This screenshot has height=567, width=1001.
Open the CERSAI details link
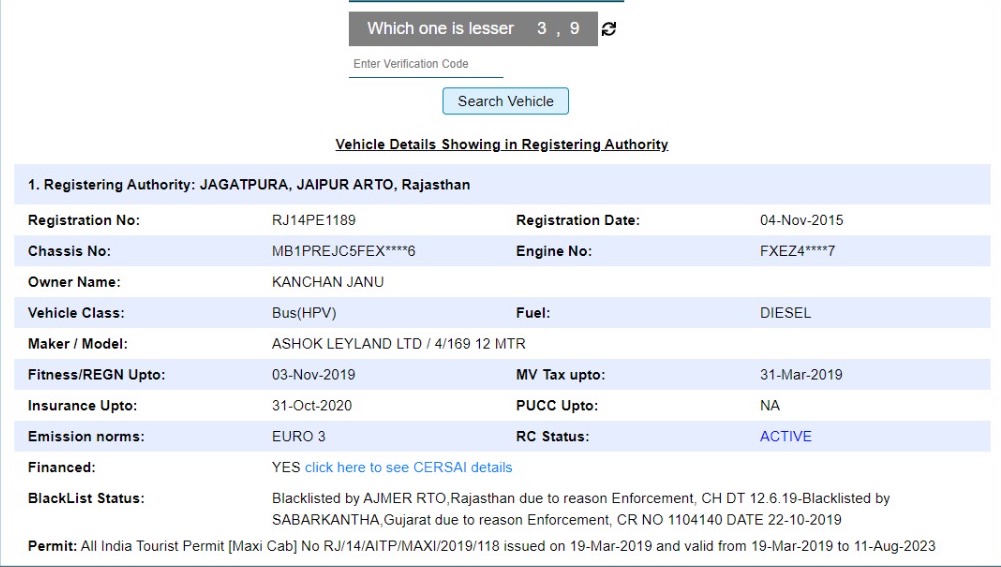(408, 467)
